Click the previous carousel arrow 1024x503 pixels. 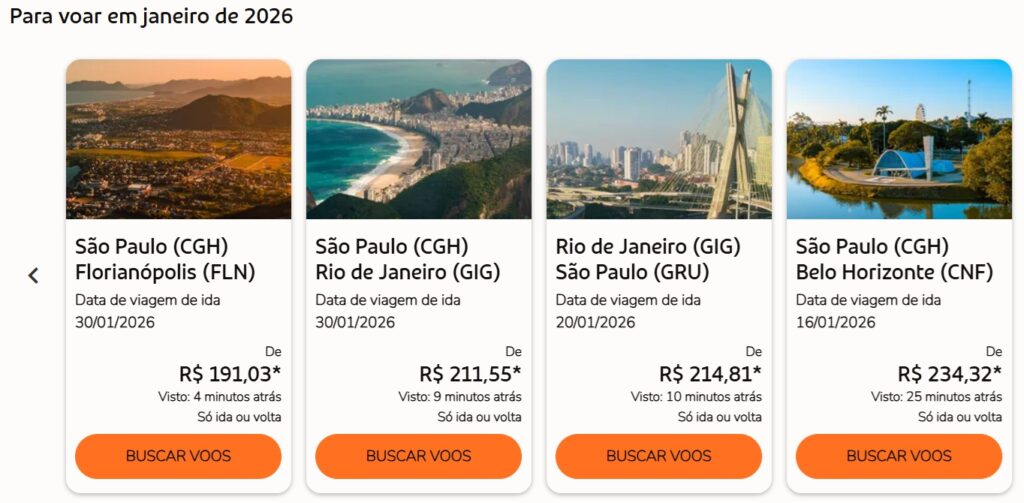point(33,275)
